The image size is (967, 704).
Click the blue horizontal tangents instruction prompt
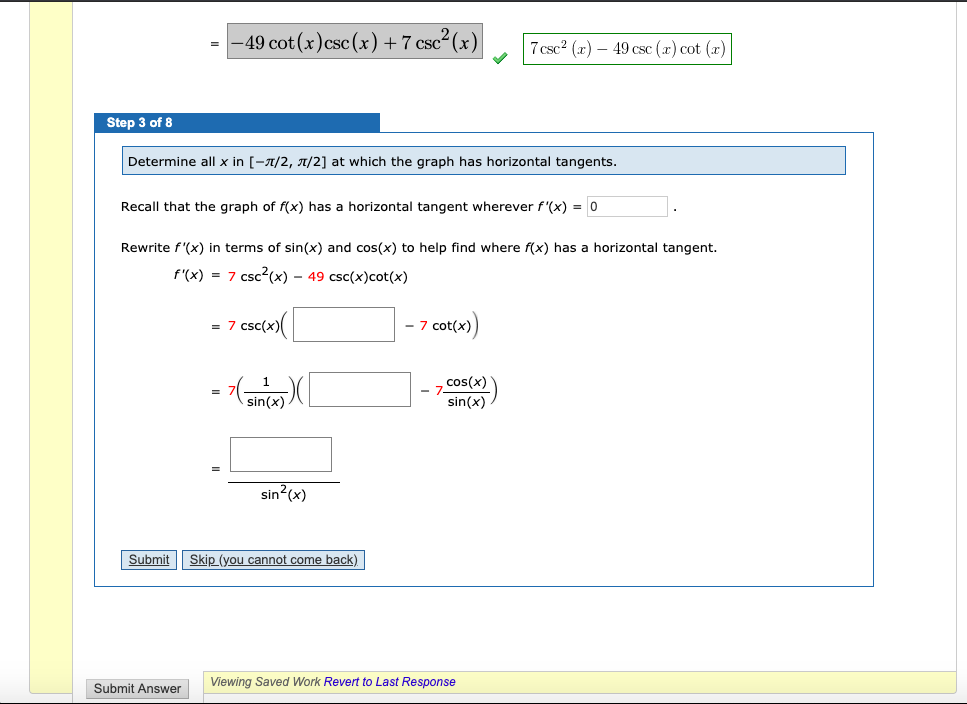pyautogui.click(x=483, y=160)
